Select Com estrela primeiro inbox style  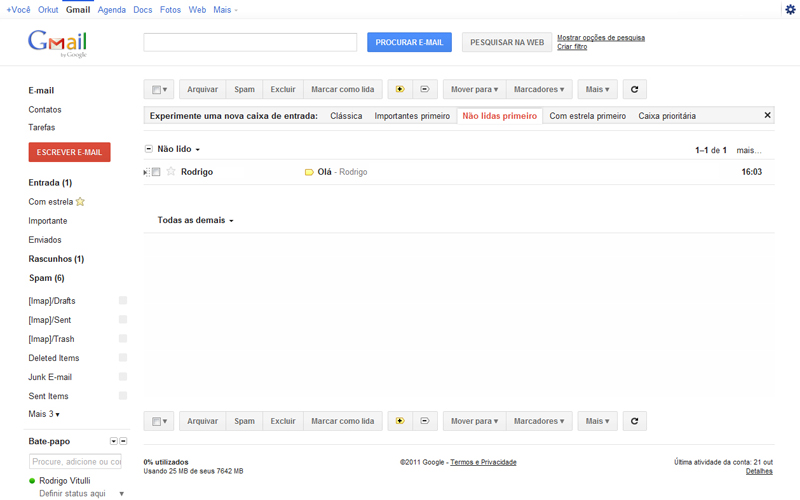(587, 116)
